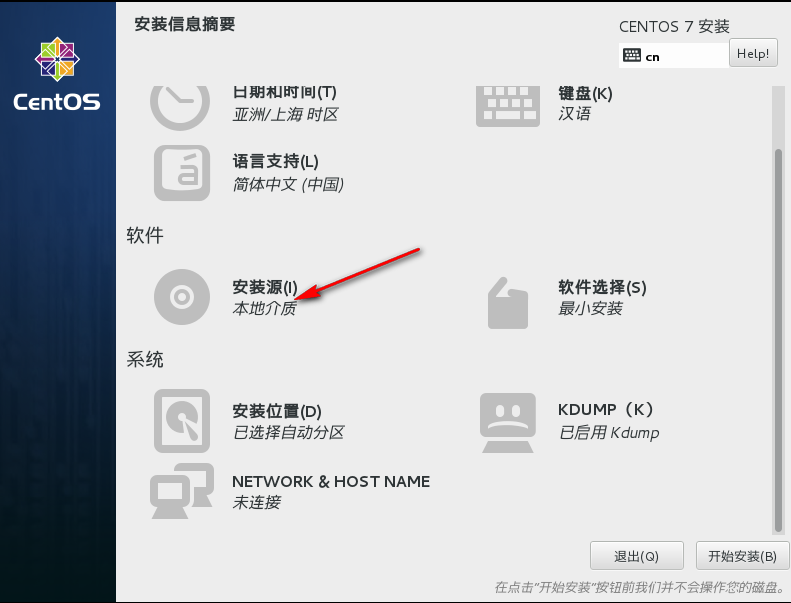Open the Software Selection package icon
The height and width of the screenshot is (603, 791).
point(507,303)
